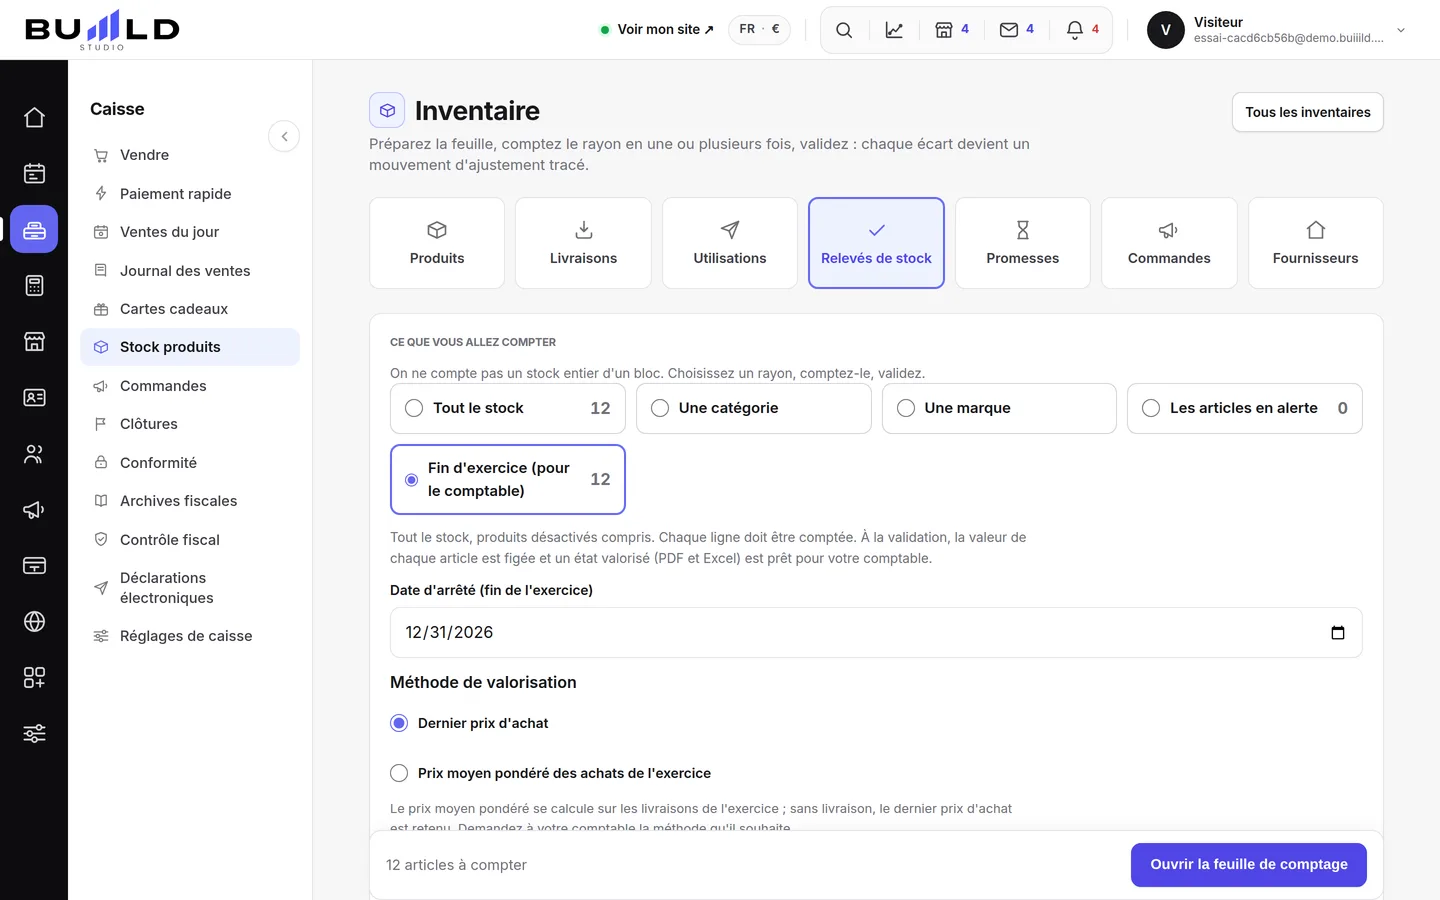Click the search magnifier in top bar

click(x=844, y=30)
